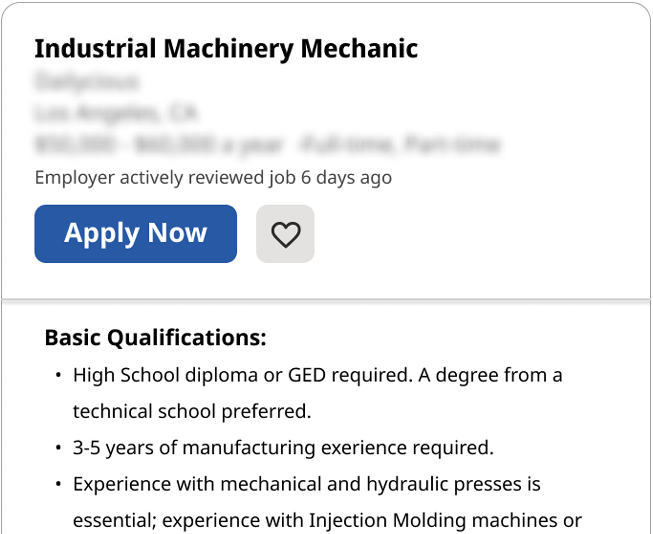Click the blurred job location line

pos(116,112)
